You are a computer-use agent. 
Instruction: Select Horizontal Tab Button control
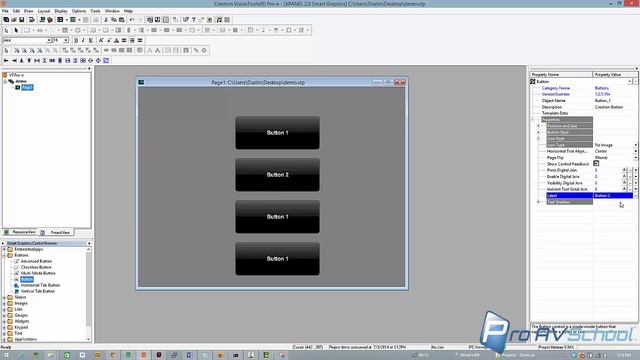[40, 285]
